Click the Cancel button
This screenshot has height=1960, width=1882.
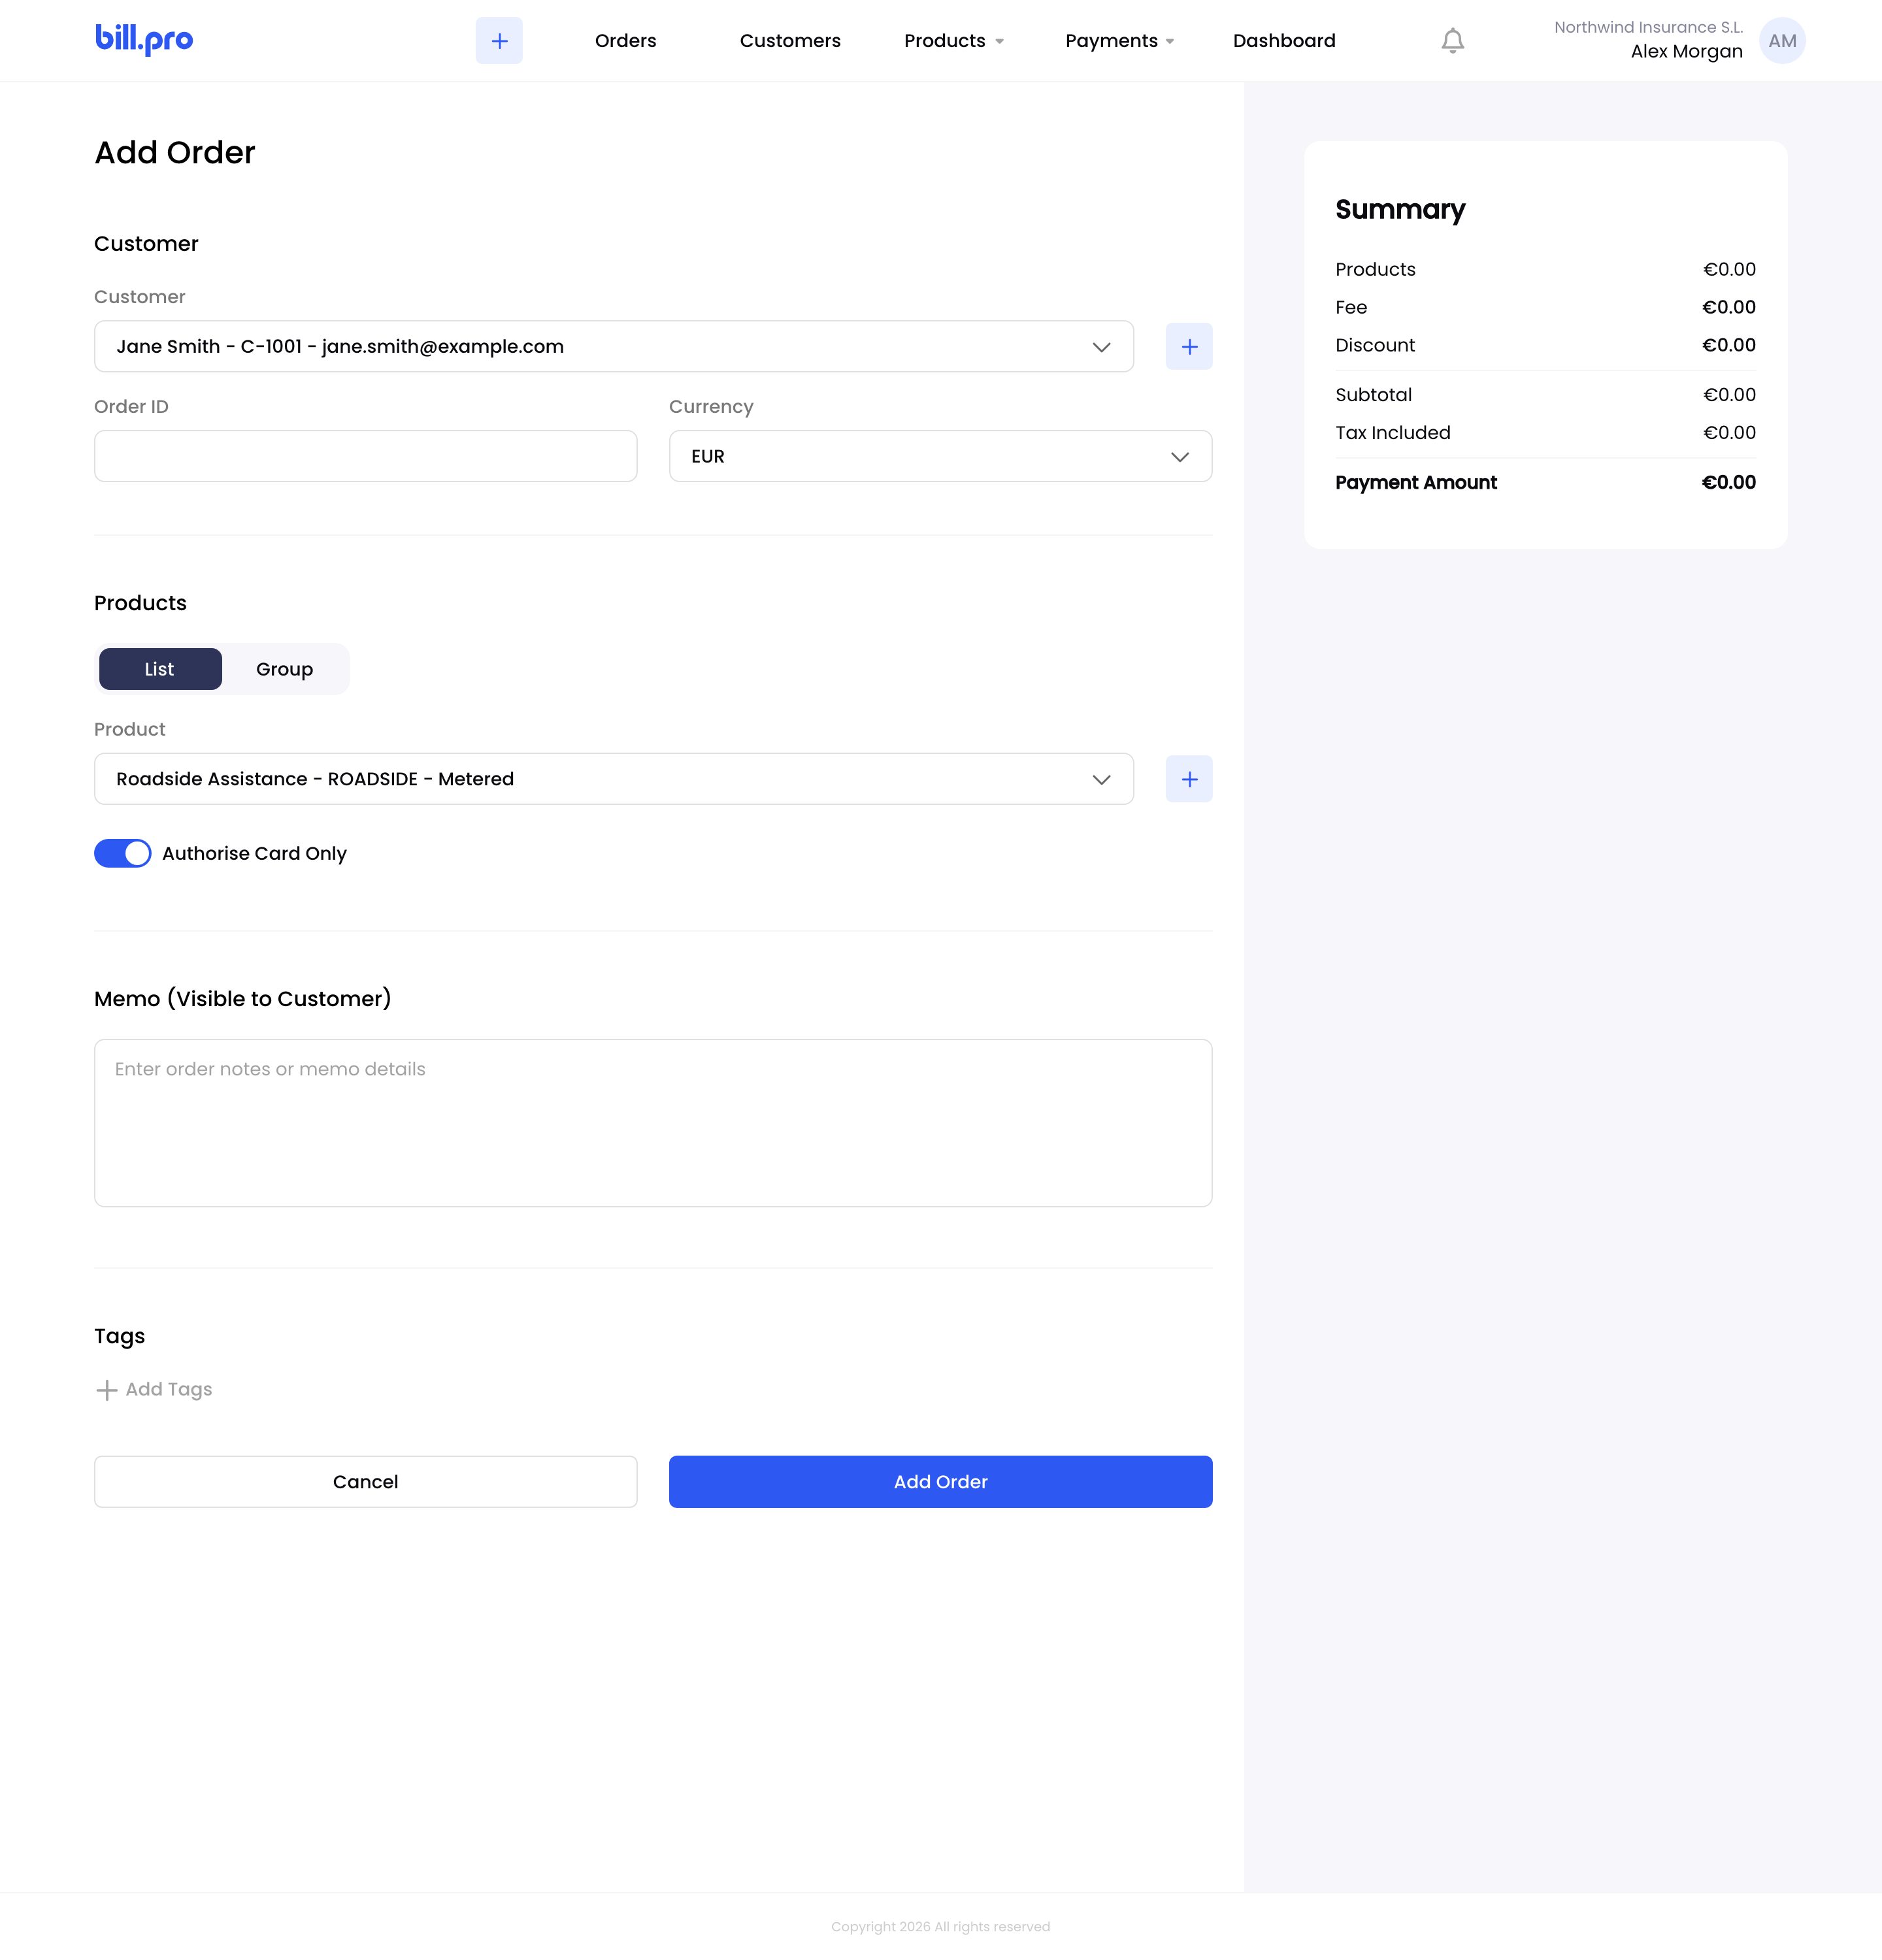click(x=366, y=1482)
